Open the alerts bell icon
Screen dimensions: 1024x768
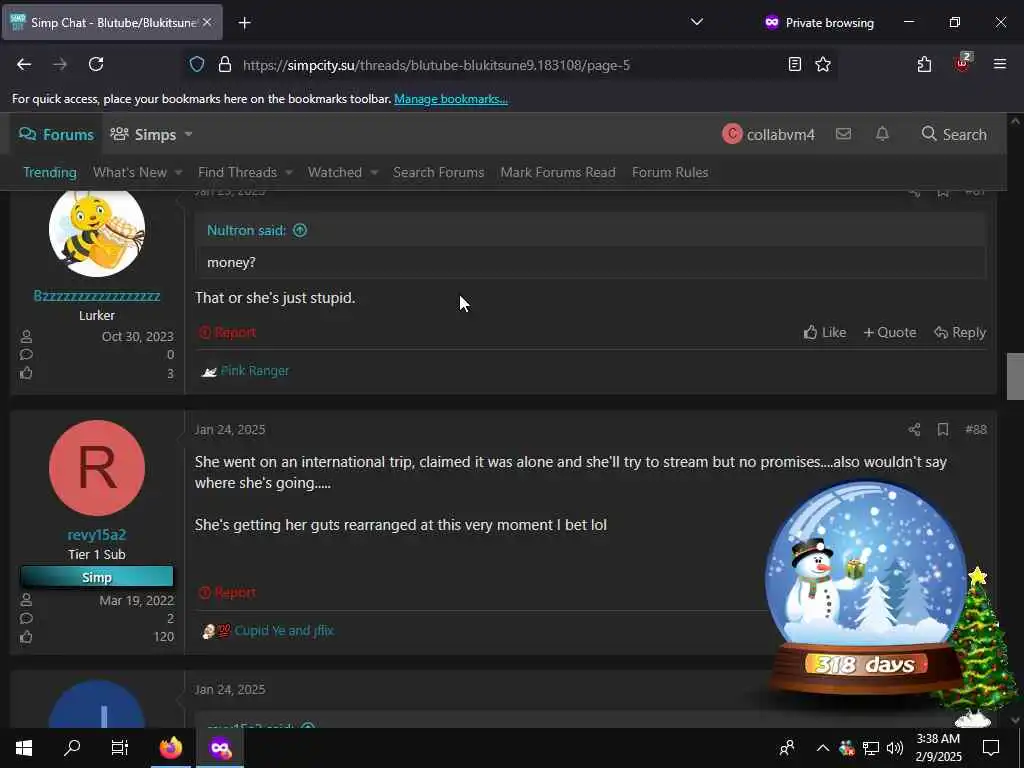(882, 134)
